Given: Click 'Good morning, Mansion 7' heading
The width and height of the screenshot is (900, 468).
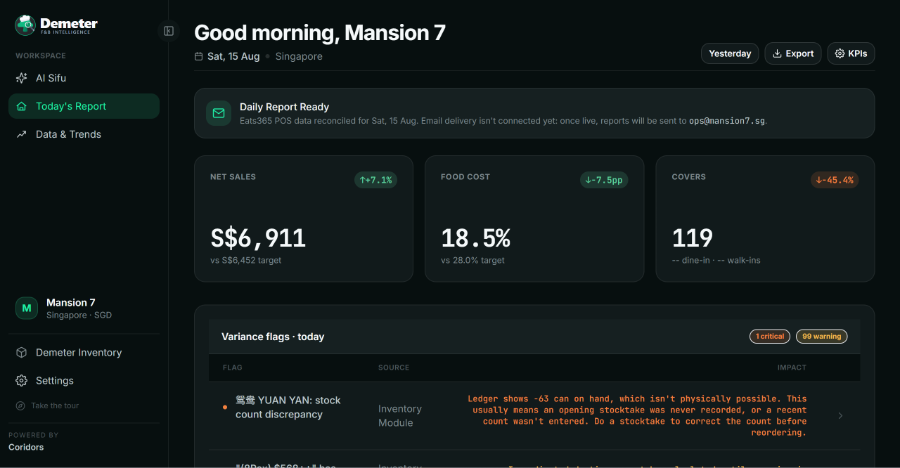Looking at the screenshot, I should coord(320,33).
